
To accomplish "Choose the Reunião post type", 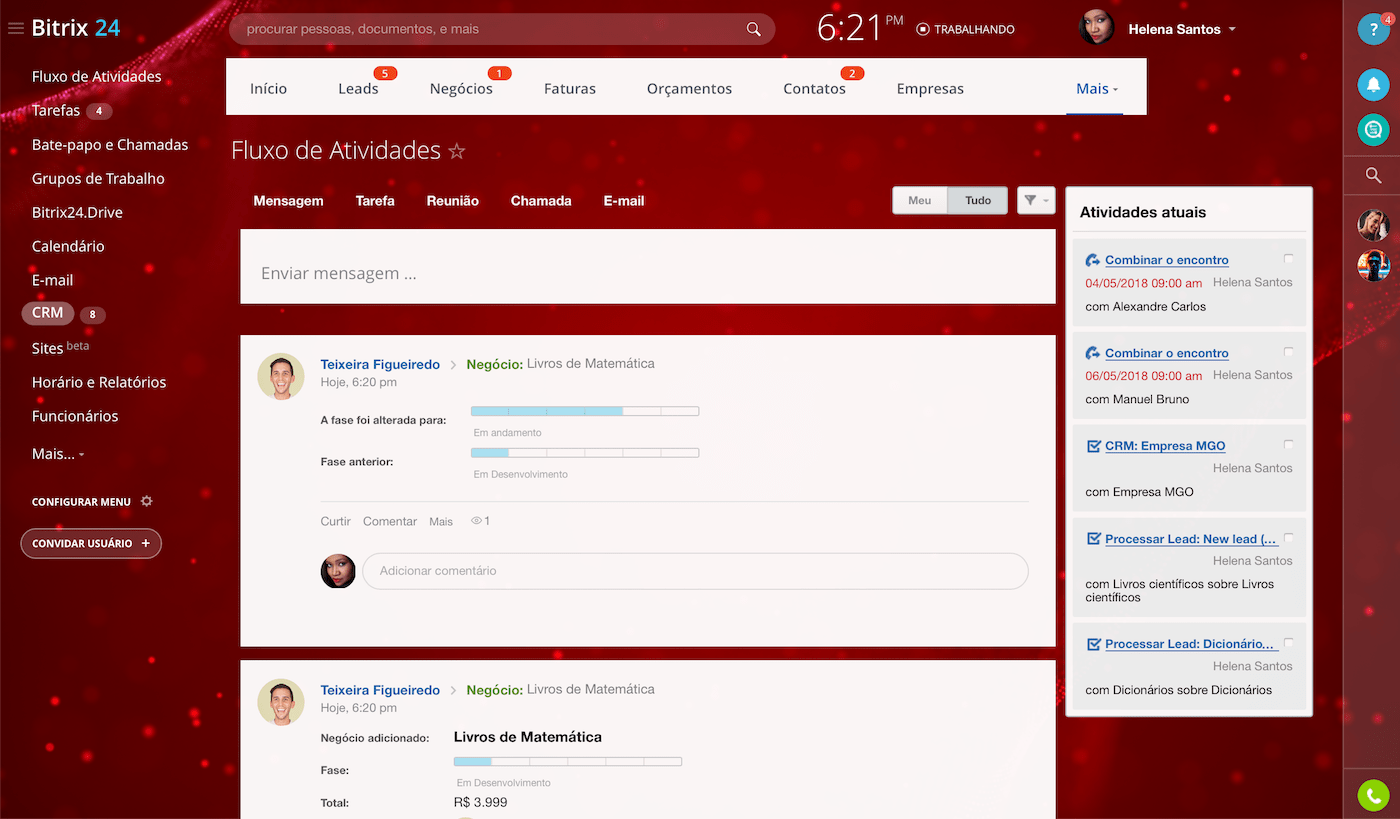I will point(452,201).
